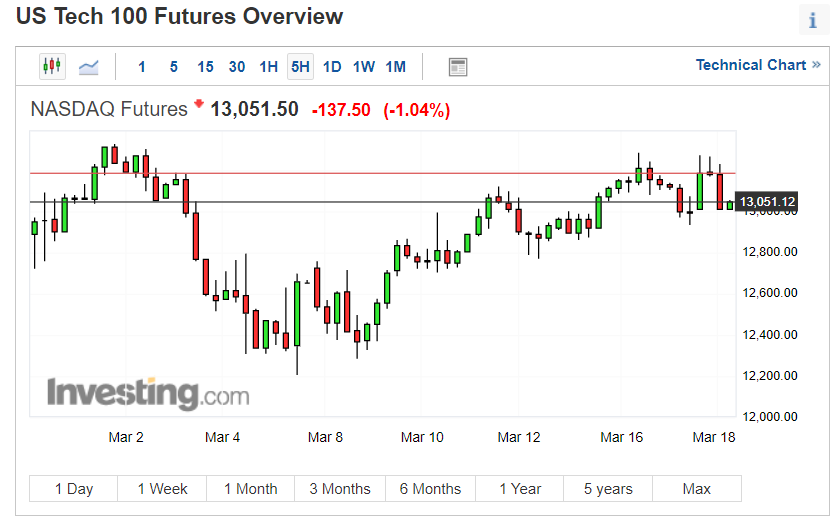Choose the 1D interval
This screenshot has height=524, width=836.
tap(332, 67)
